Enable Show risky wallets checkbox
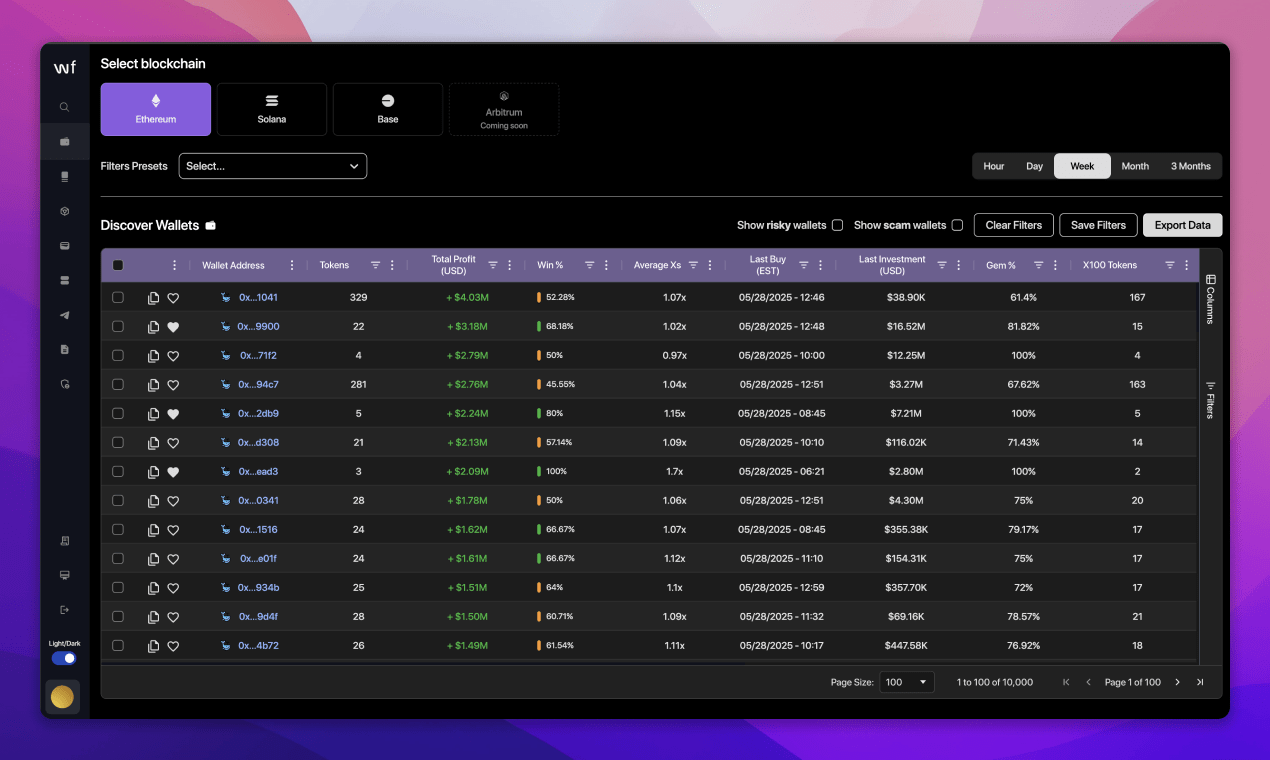 coord(838,225)
